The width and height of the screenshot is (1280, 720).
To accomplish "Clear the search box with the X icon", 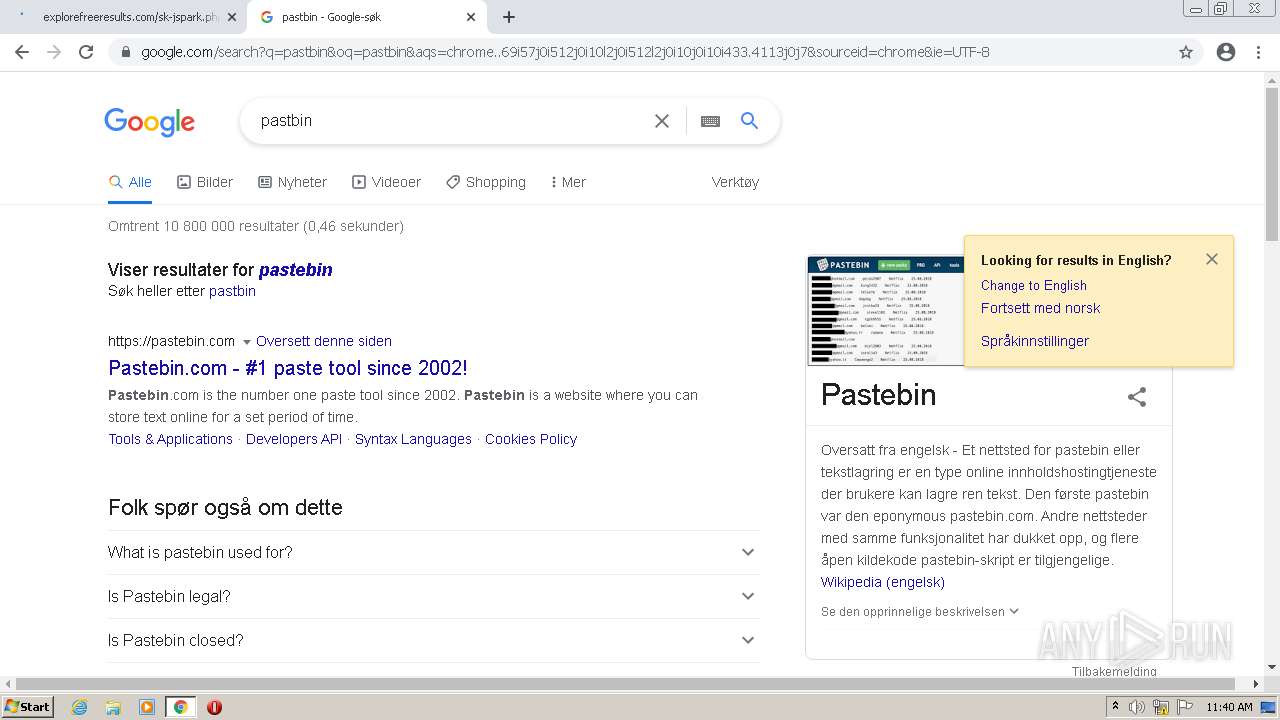I will 662,121.
